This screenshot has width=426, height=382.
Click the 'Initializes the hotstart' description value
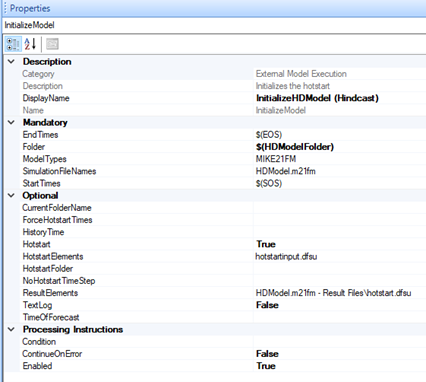(293, 86)
